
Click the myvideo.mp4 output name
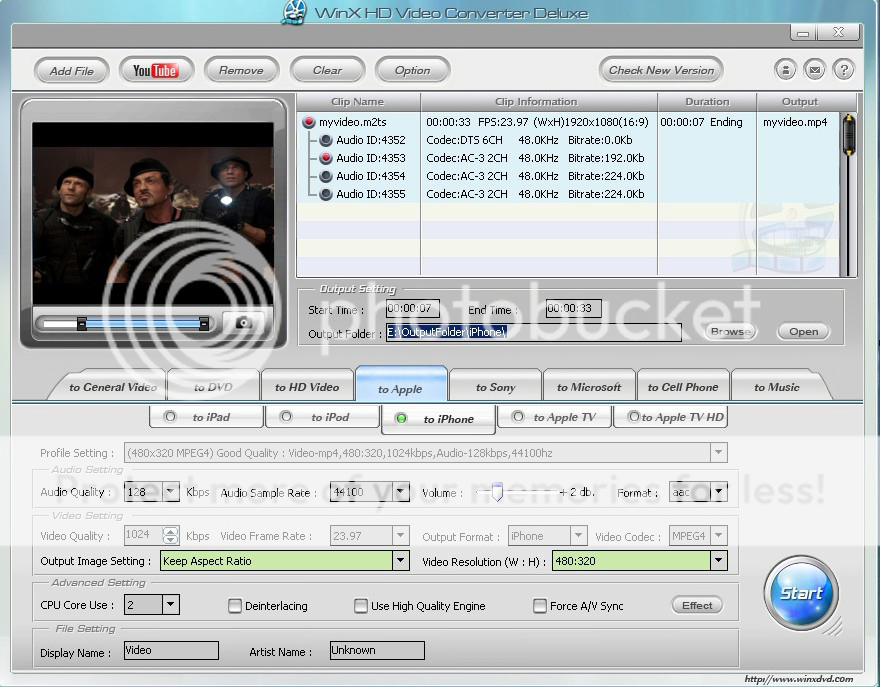point(795,122)
